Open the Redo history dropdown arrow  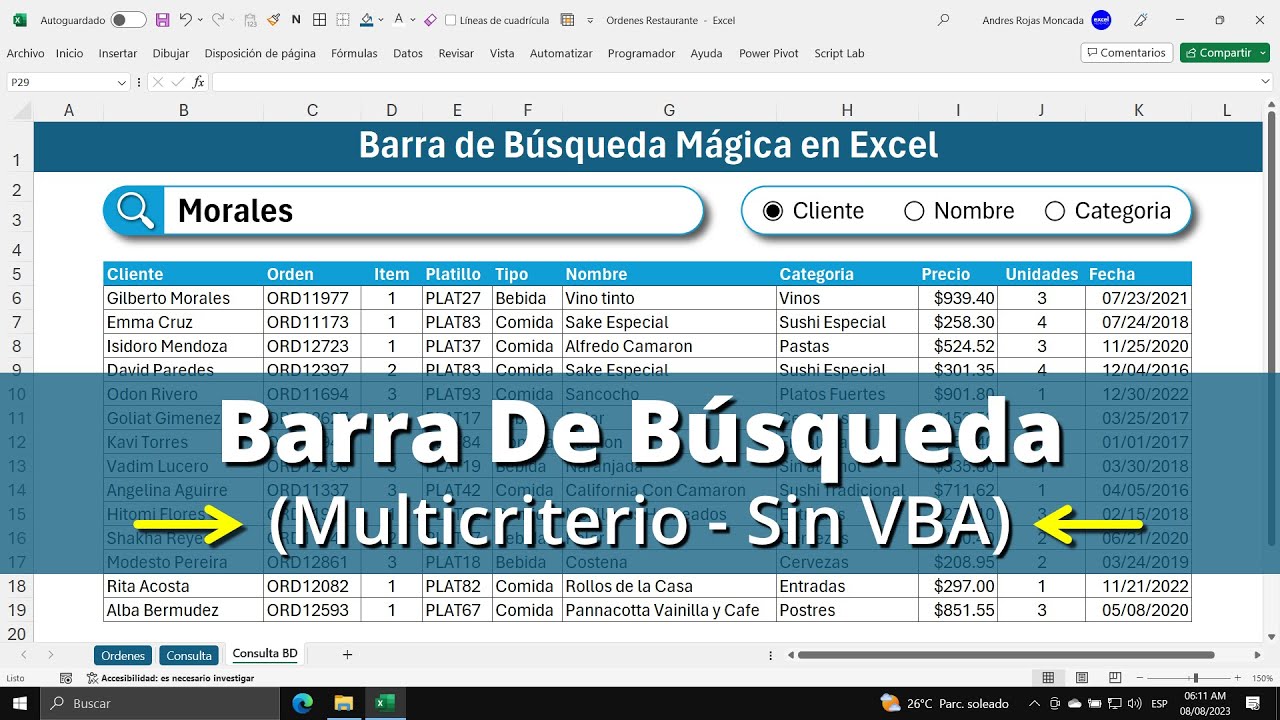tap(233, 20)
